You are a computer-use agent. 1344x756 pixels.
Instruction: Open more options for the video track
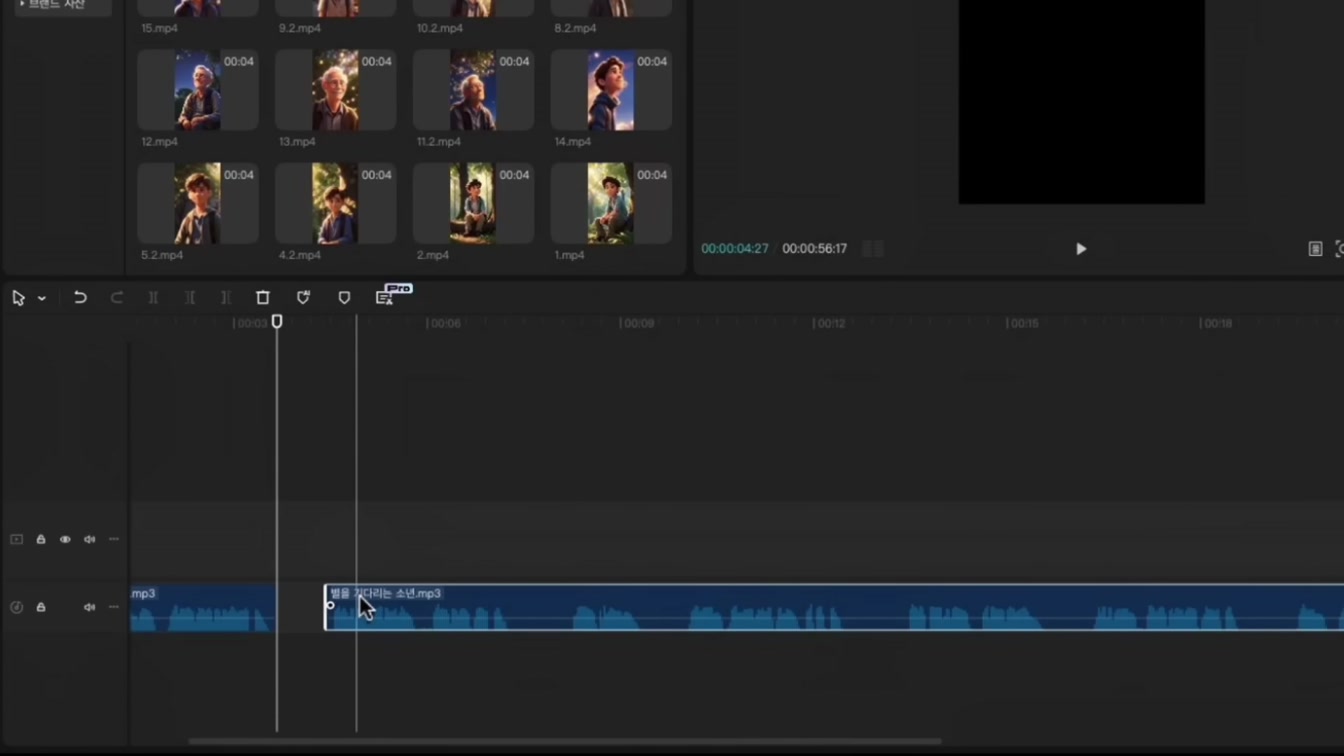point(114,539)
